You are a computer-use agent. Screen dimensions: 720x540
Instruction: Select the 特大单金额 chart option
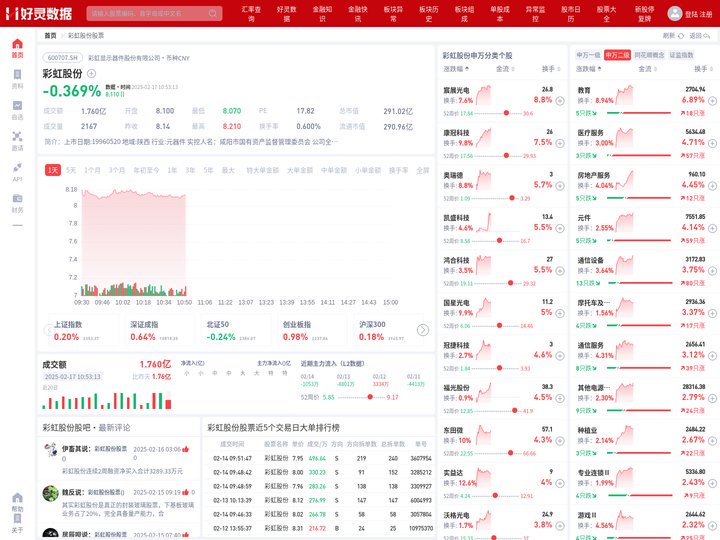[263, 170]
